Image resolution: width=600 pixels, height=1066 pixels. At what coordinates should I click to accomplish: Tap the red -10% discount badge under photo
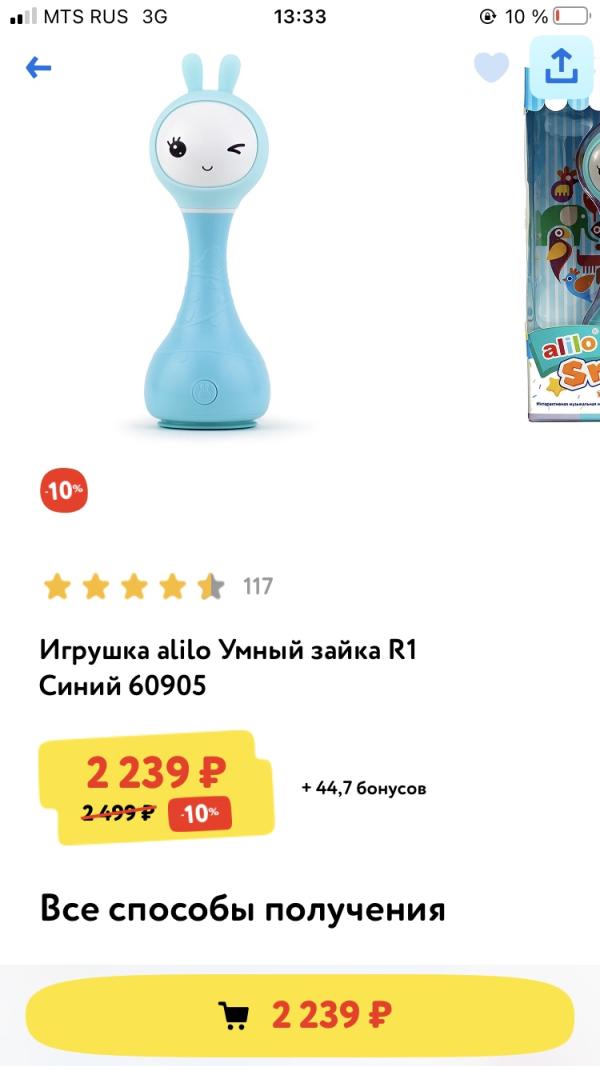point(65,489)
